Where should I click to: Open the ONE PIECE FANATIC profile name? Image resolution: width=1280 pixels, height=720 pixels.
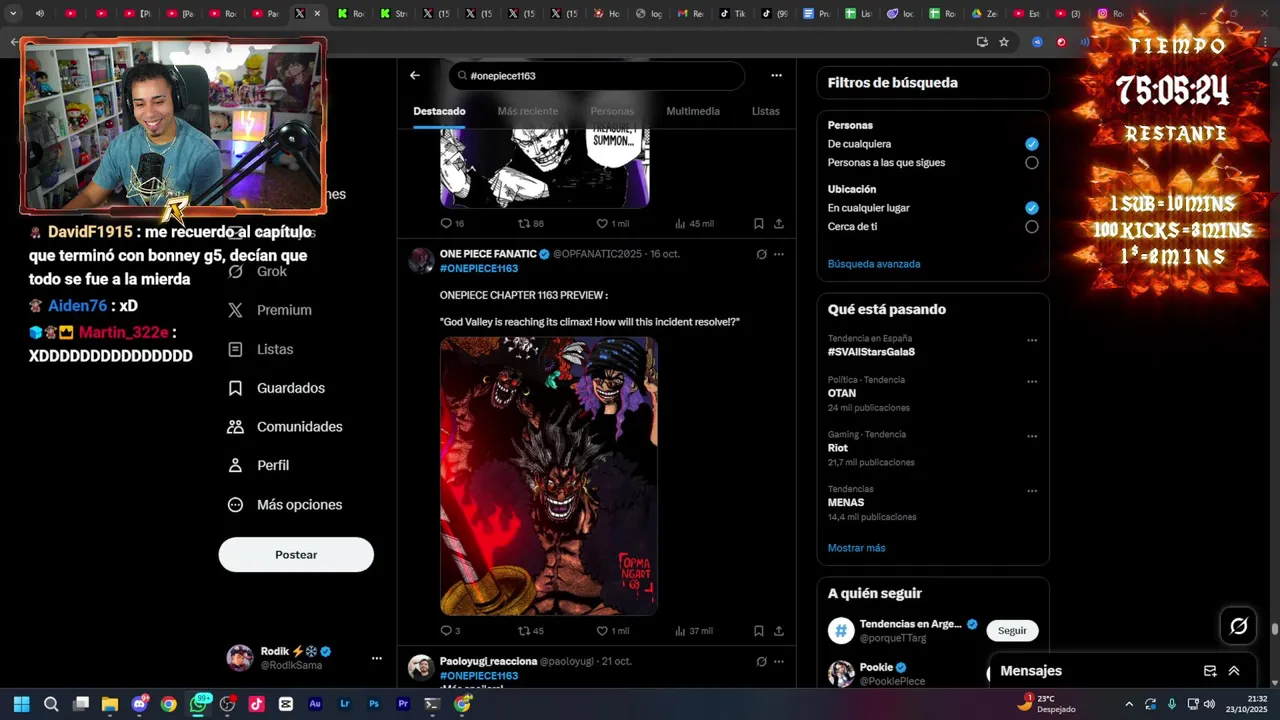[x=488, y=254]
